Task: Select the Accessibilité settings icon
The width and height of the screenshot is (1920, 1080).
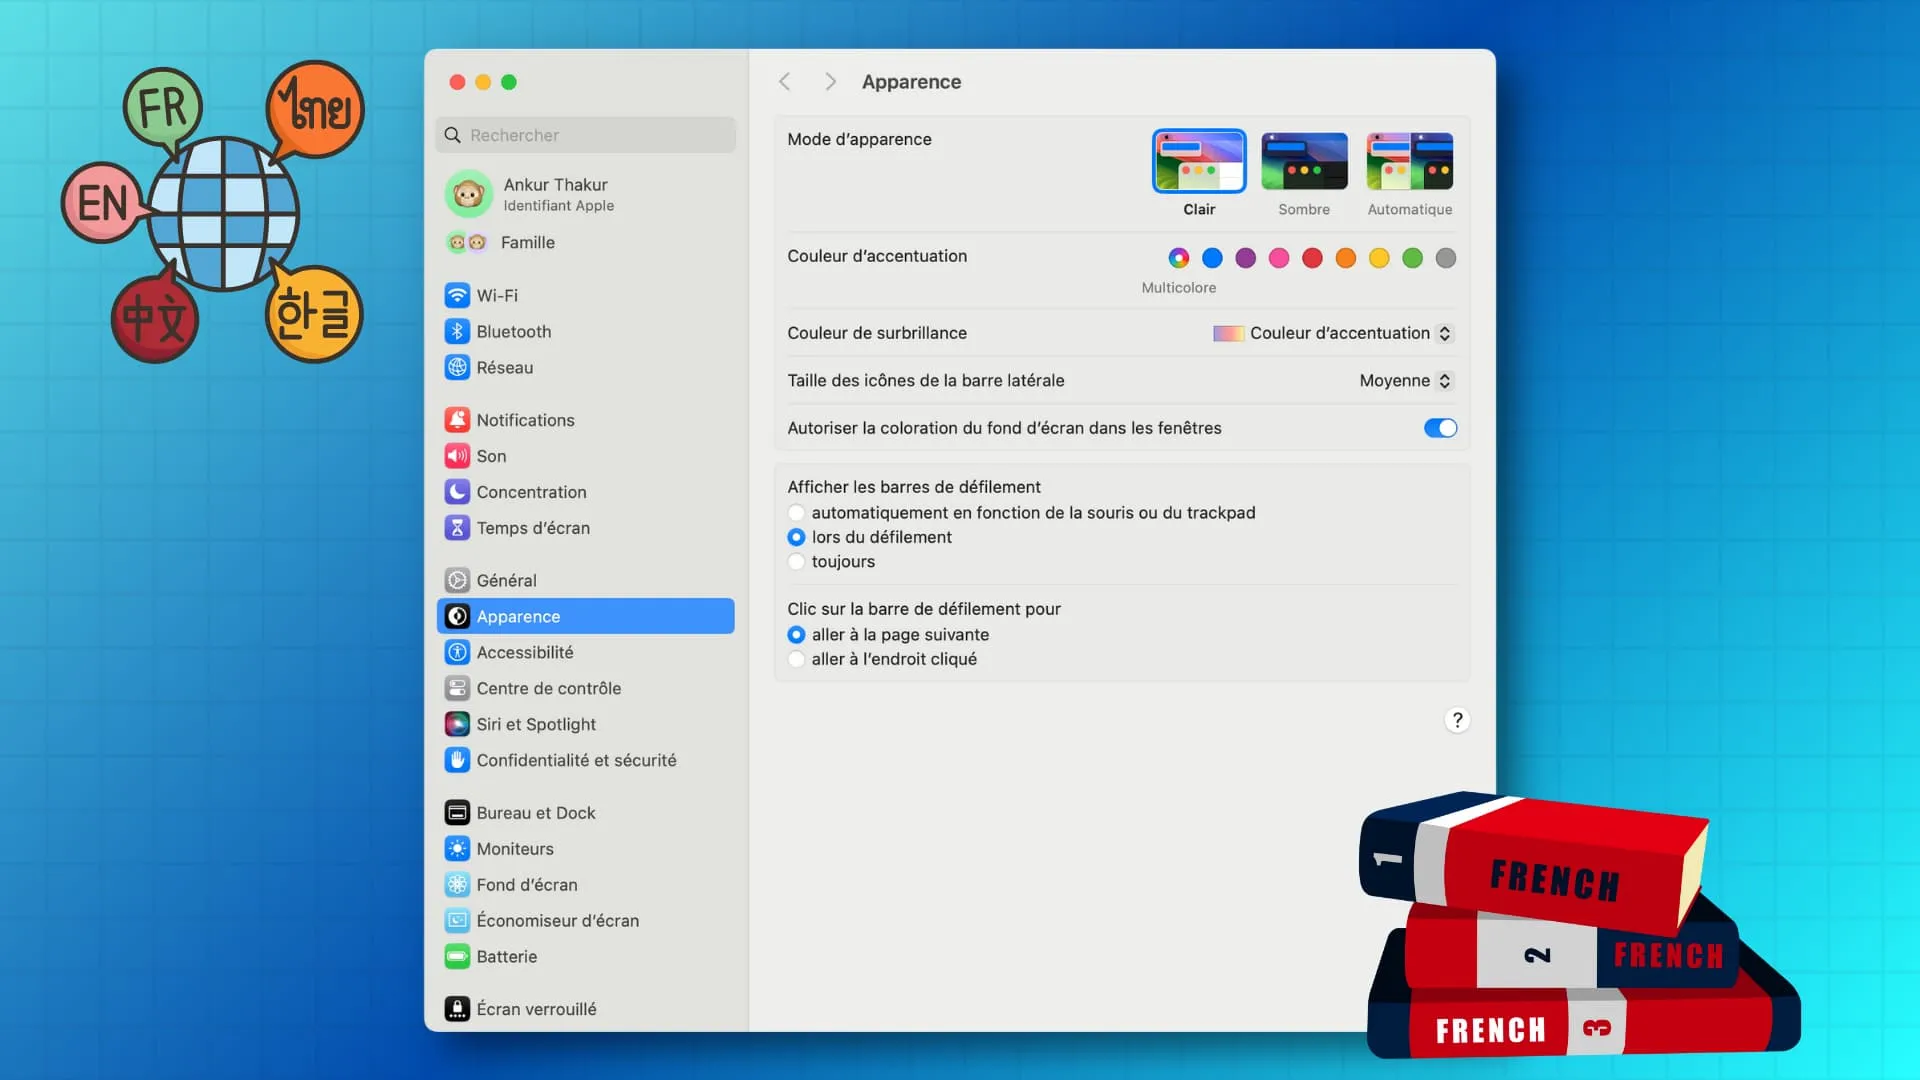Action: coord(456,651)
